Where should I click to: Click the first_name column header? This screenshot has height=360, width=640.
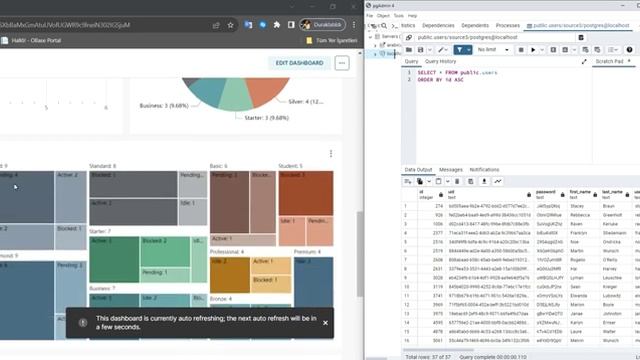pyautogui.click(x=584, y=194)
